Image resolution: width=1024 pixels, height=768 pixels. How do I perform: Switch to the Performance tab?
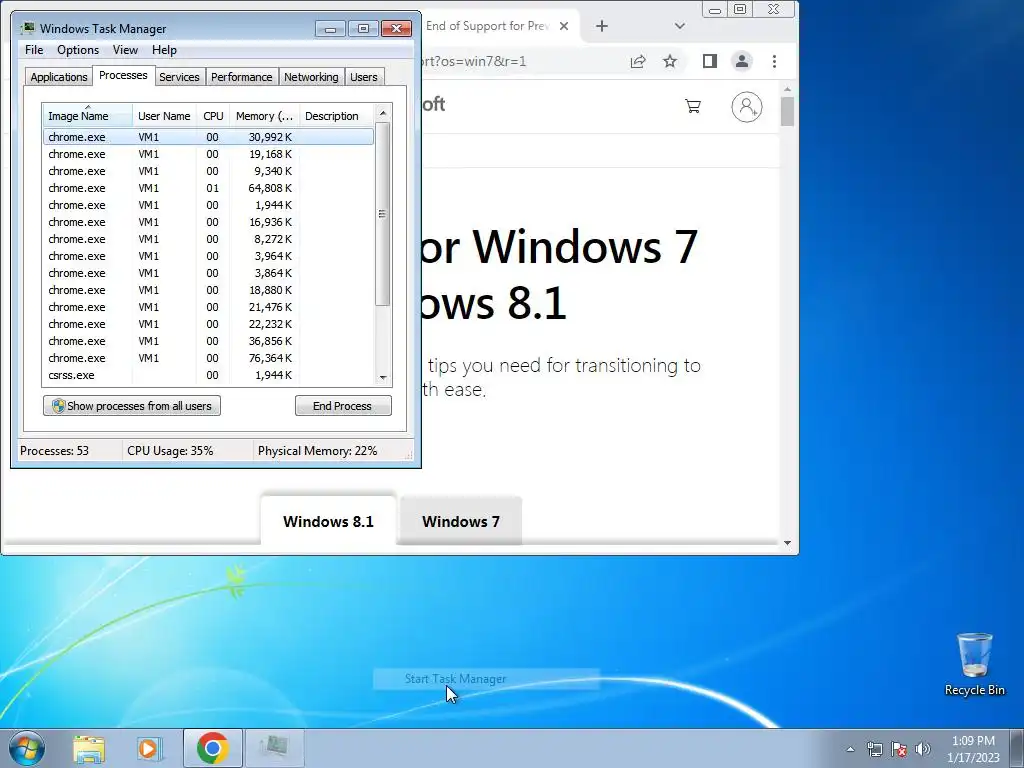(x=242, y=77)
